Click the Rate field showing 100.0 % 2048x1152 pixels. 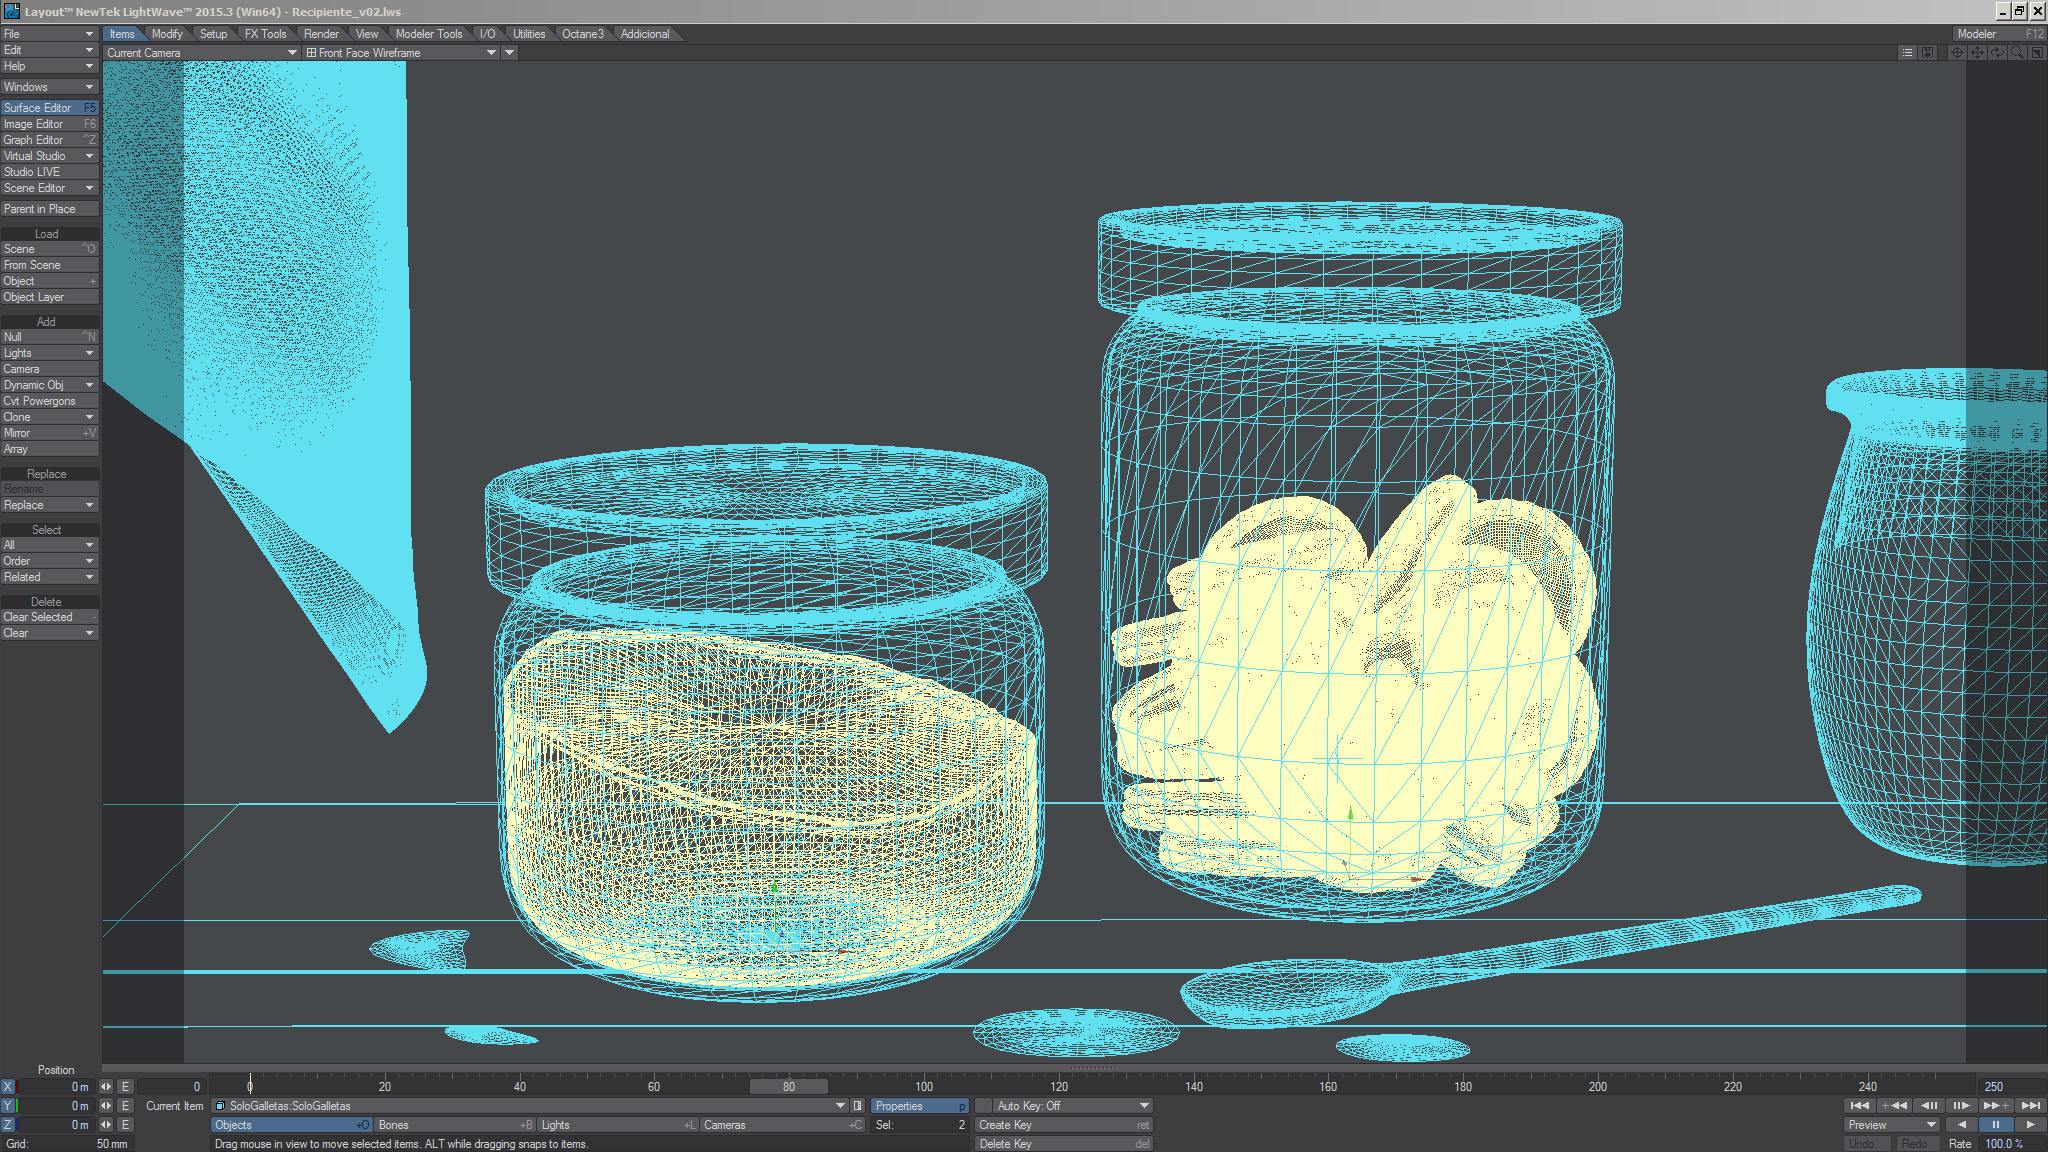(x=2013, y=1144)
